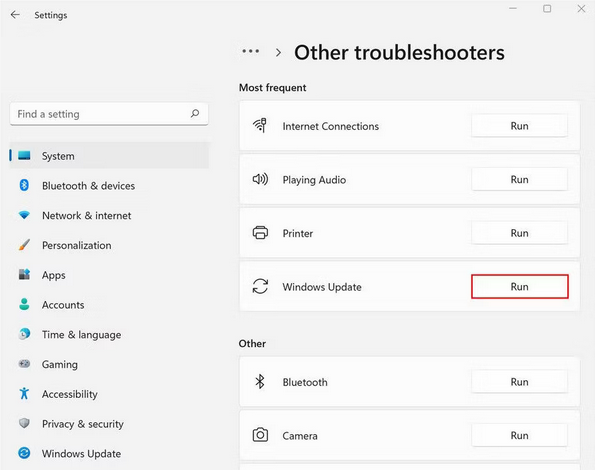
Task: Click the Internet Connections label
Action: [331, 126]
